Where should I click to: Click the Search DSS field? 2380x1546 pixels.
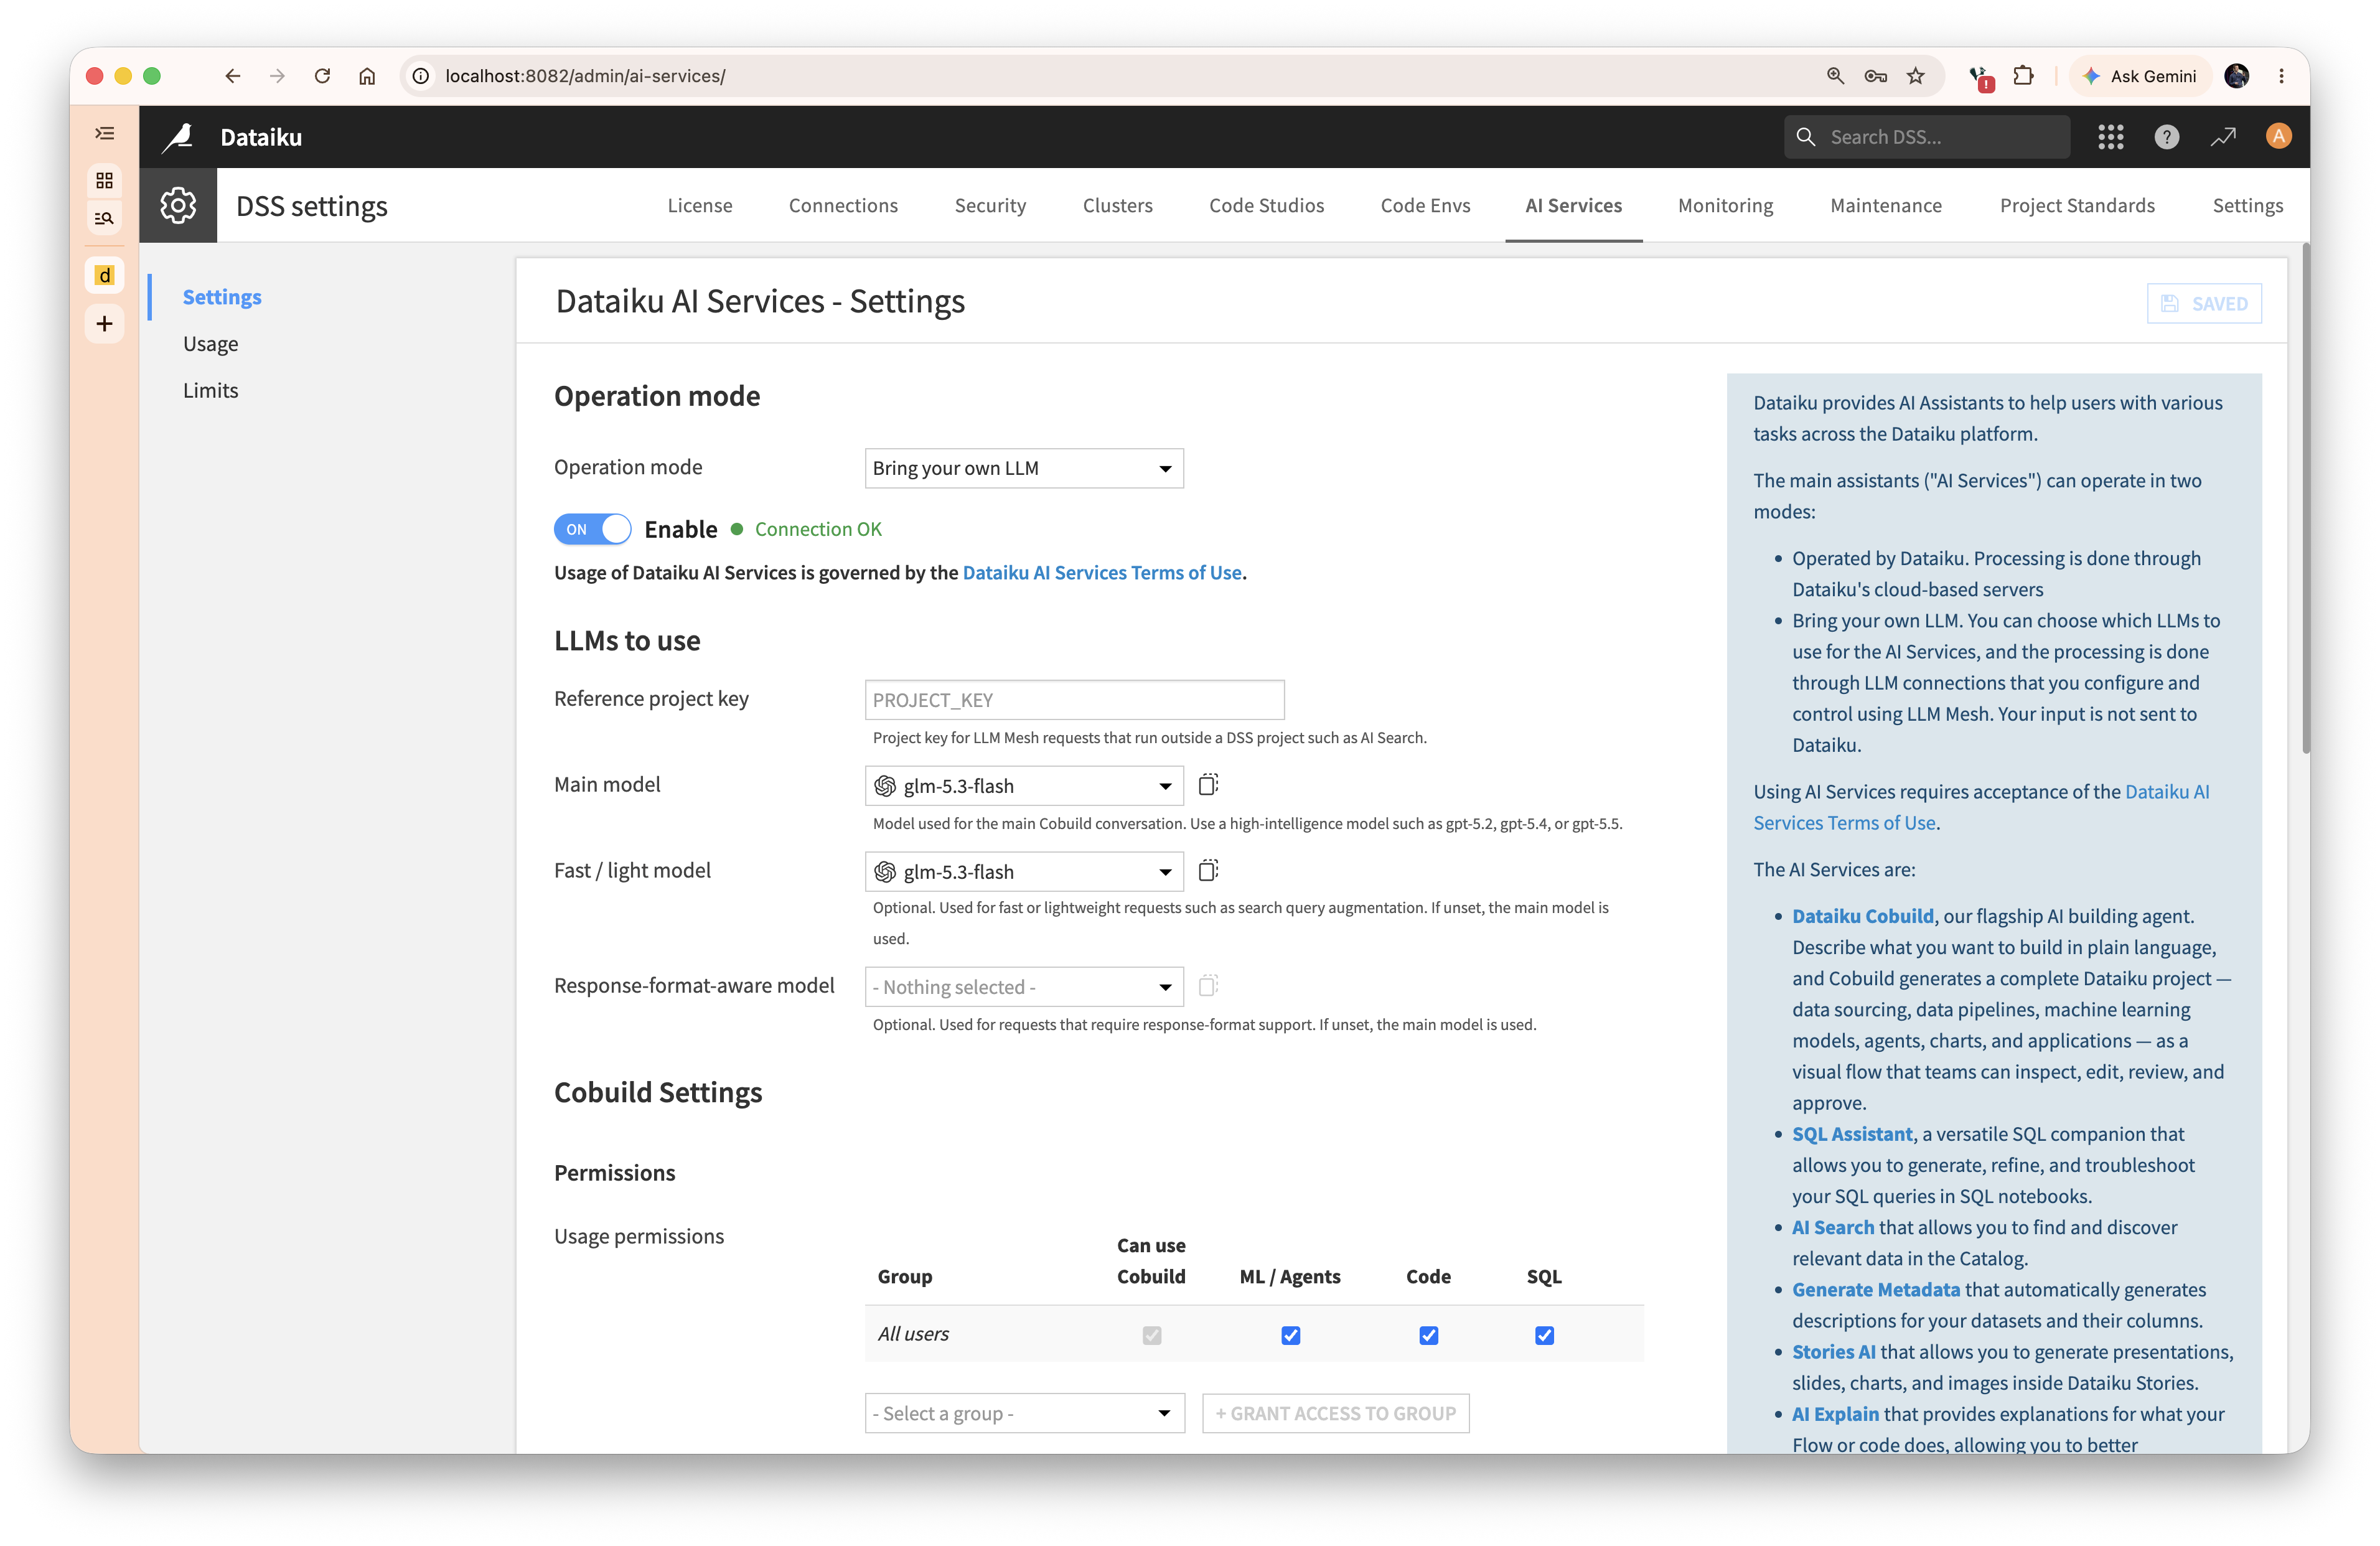pos(1926,137)
